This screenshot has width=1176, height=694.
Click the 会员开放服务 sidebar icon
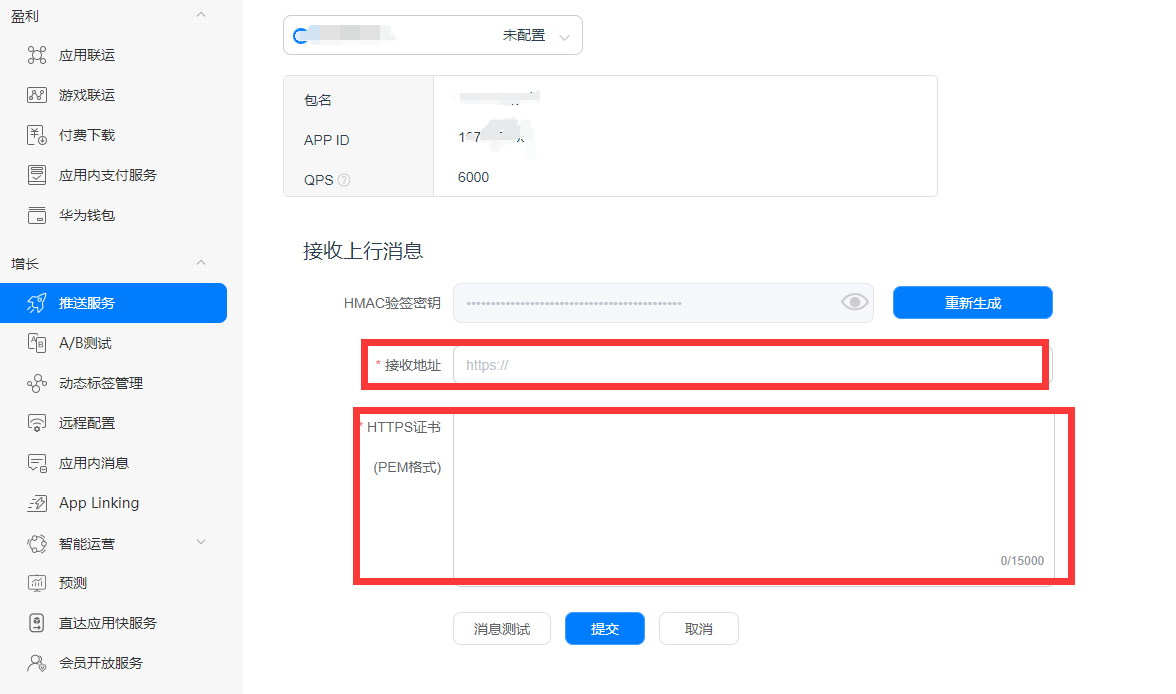(x=37, y=663)
